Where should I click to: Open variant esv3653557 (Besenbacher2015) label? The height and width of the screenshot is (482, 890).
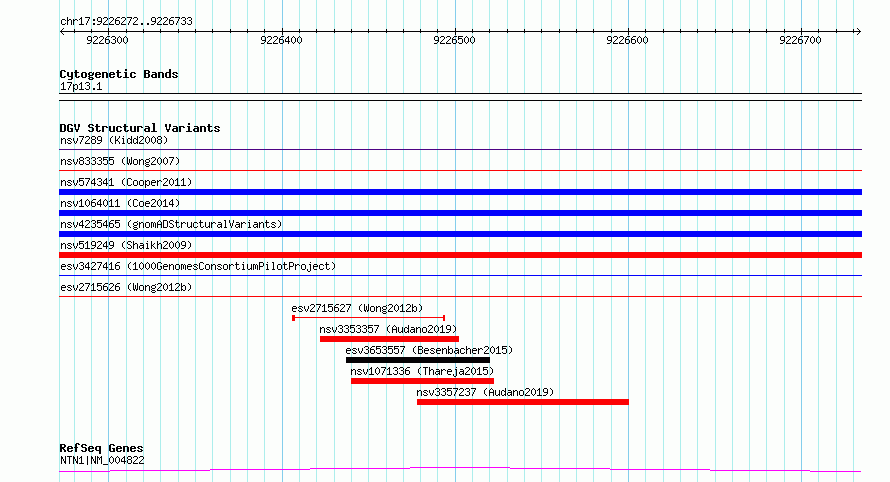[x=429, y=350]
